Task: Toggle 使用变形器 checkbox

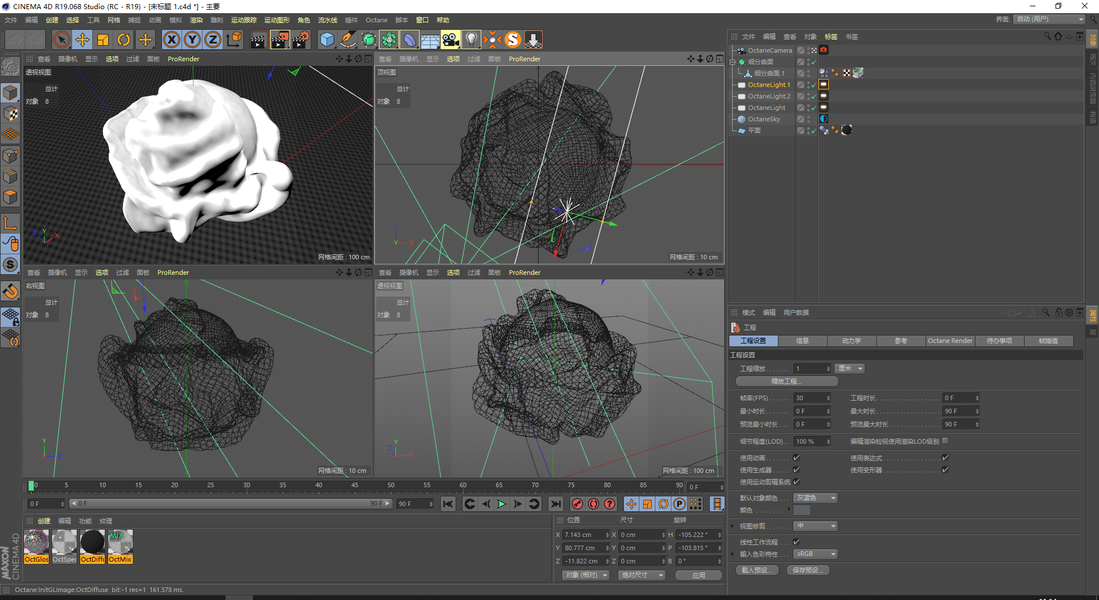Action: click(945, 470)
